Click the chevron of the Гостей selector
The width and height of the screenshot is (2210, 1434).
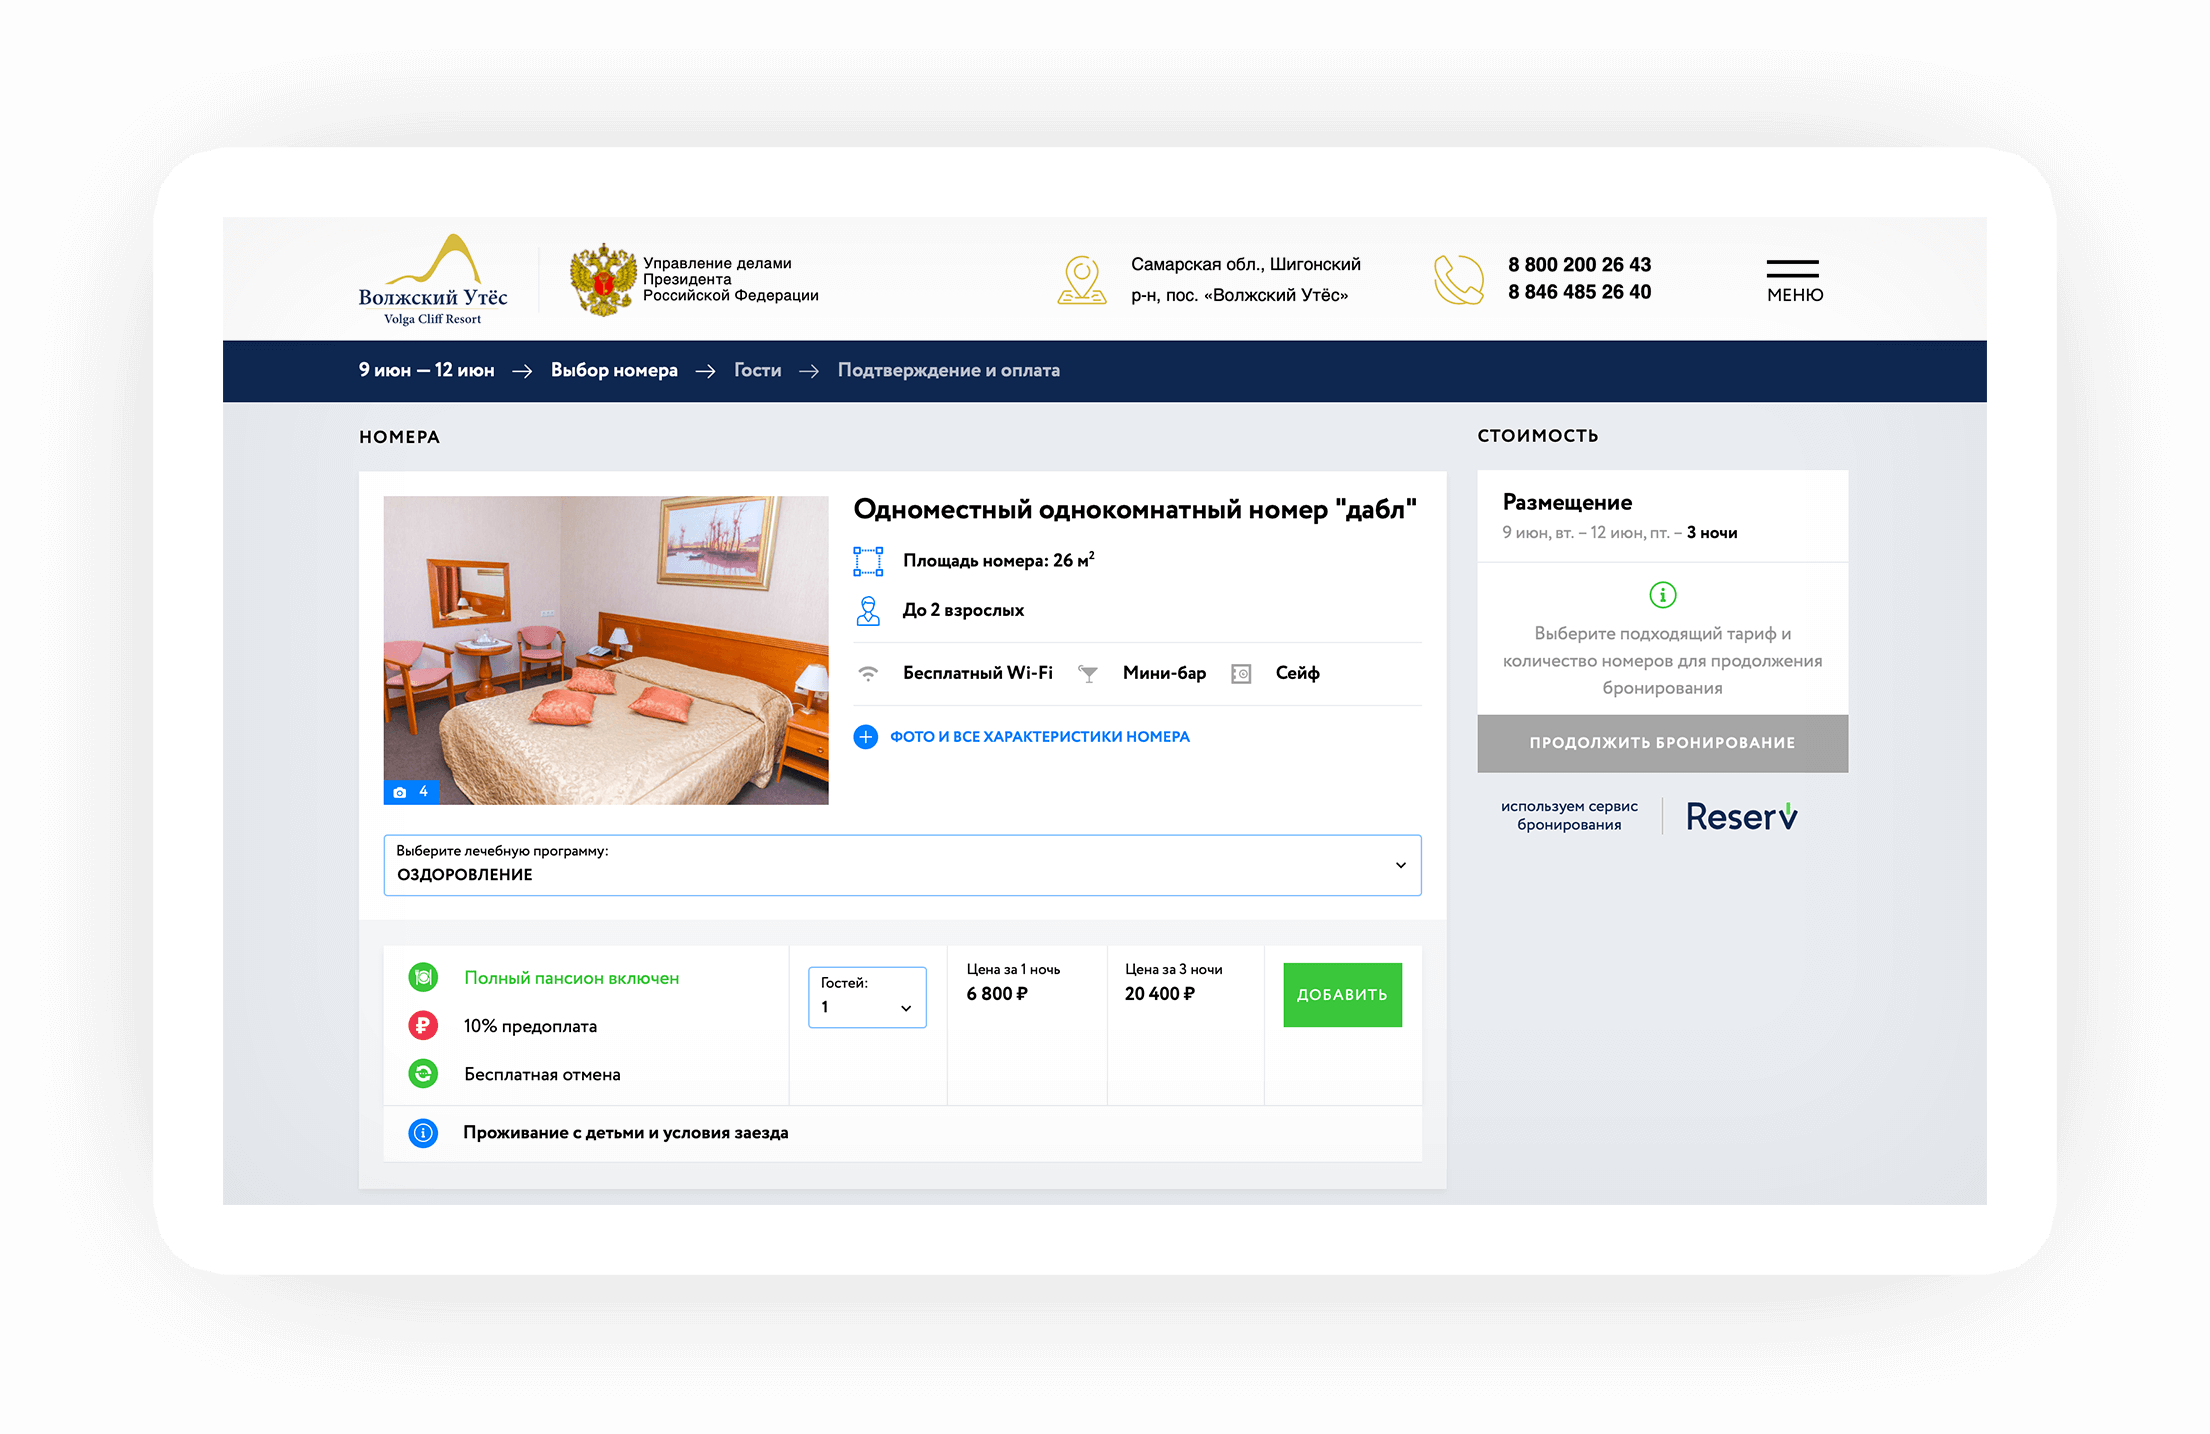(x=906, y=1008)
